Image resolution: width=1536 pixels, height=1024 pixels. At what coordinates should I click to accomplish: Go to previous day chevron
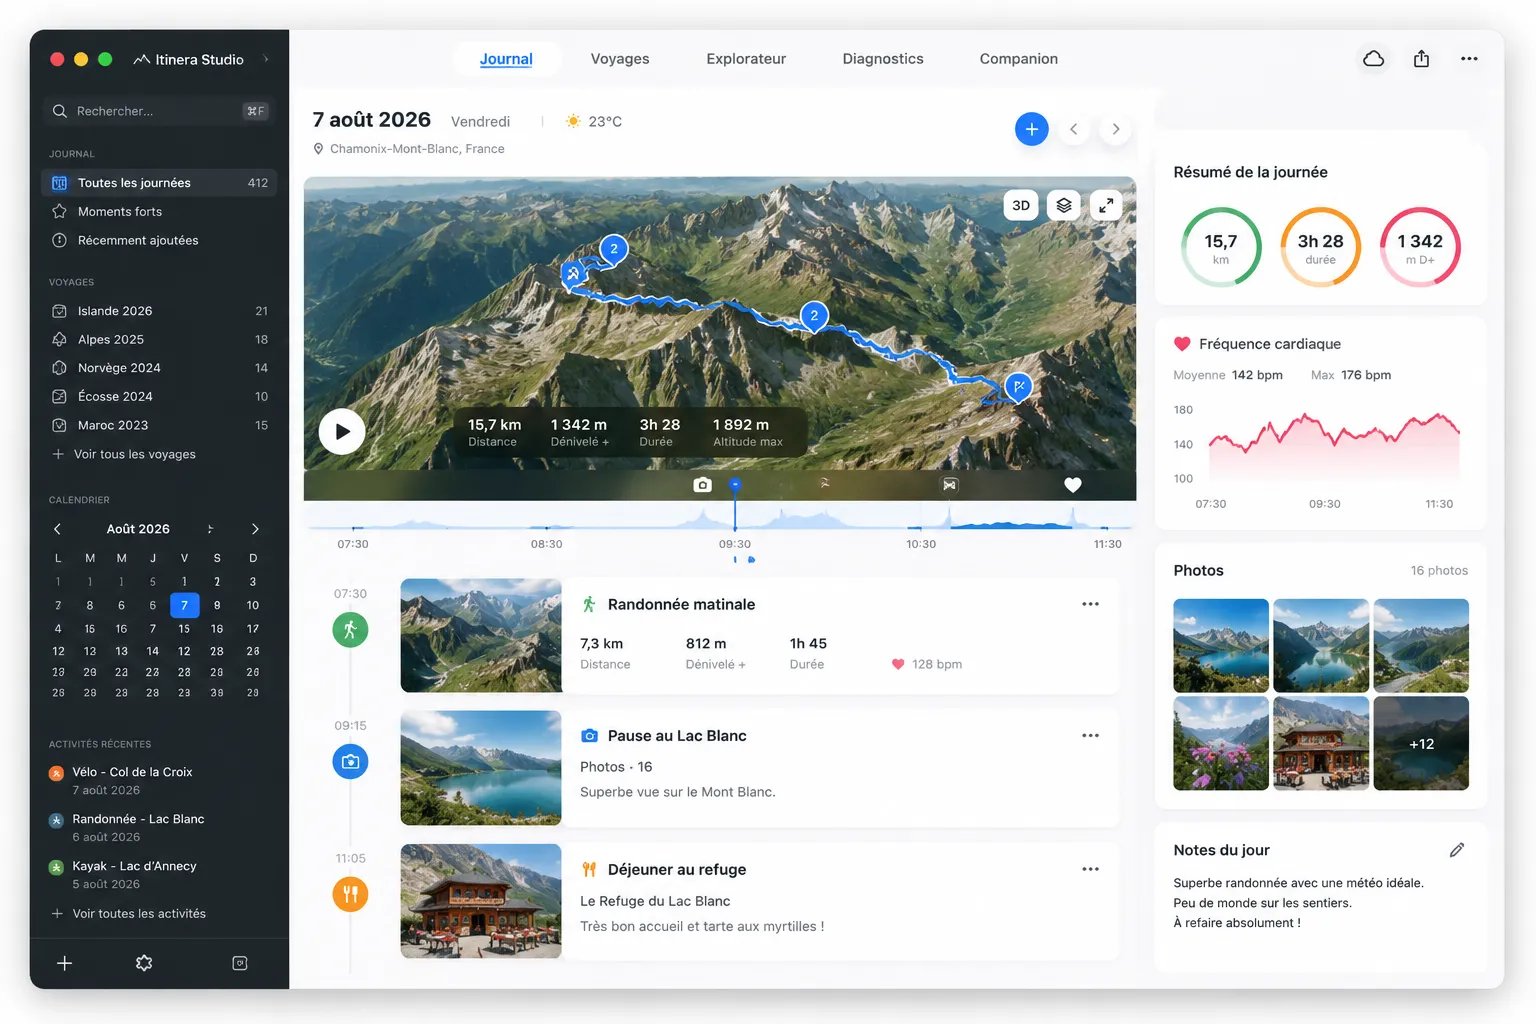1073,129
